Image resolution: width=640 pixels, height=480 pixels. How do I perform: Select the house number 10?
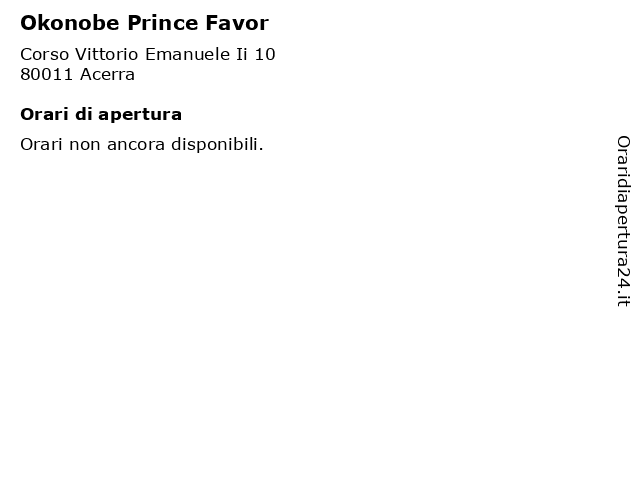click(265, 54)
